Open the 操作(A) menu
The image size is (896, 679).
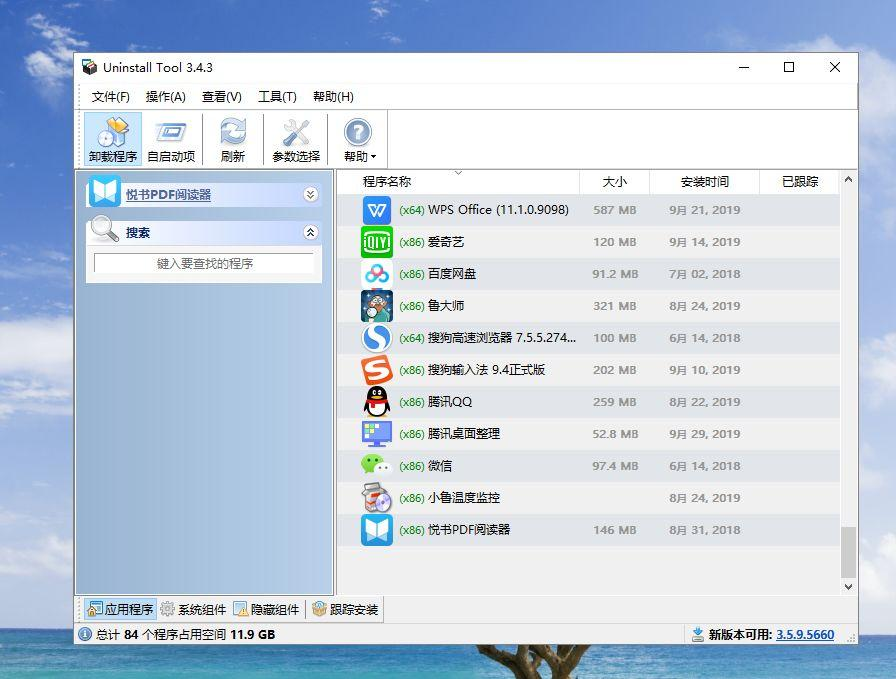(165, 97)
